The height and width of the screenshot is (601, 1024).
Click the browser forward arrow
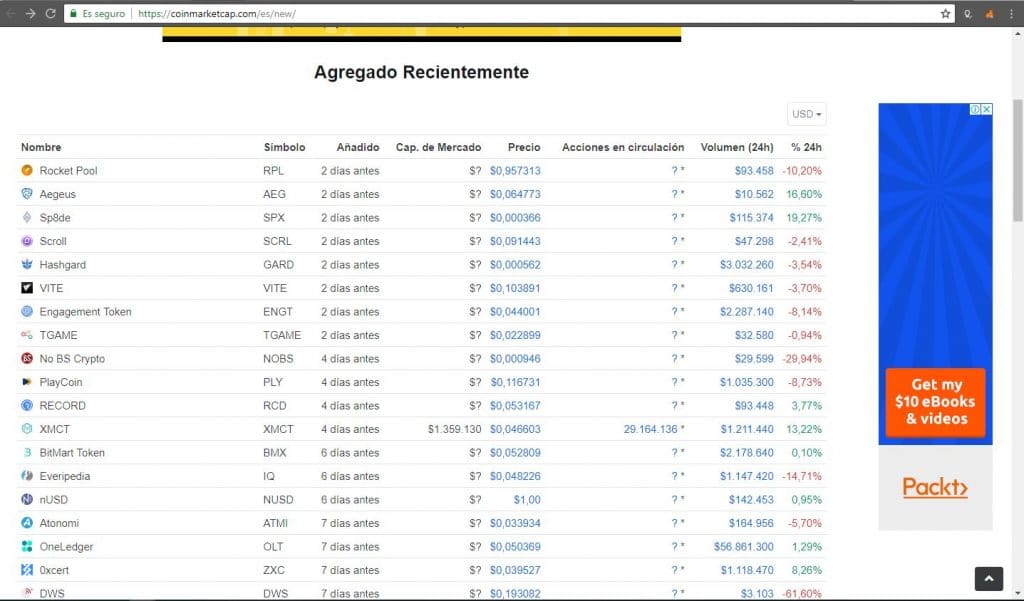30,13
